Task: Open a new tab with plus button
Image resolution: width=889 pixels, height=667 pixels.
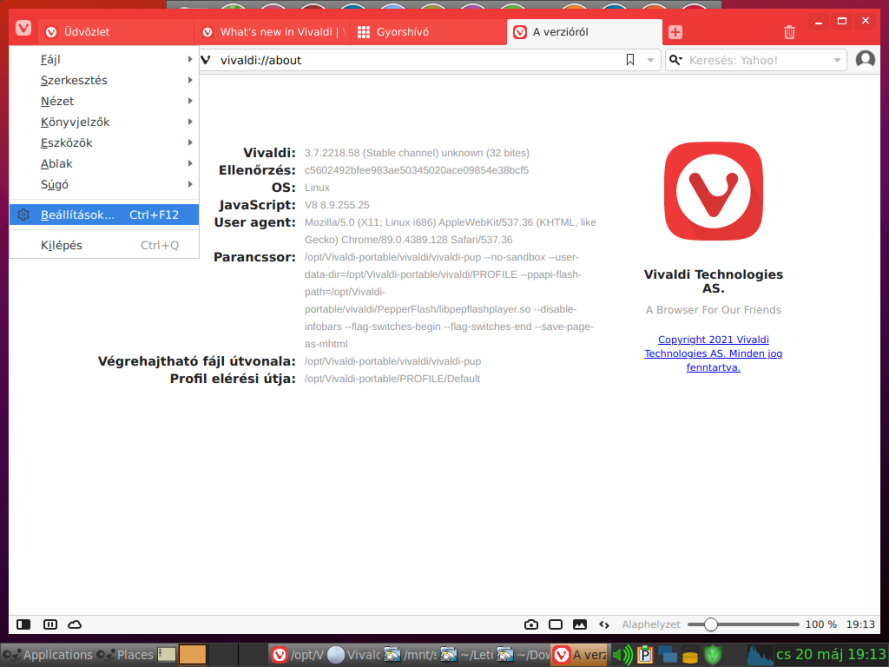Action: point(675,32)
